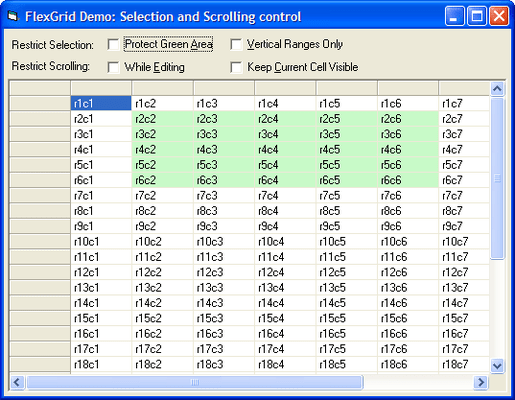Click green cell r5c3
515x400 pixels.
click(224, 165)
